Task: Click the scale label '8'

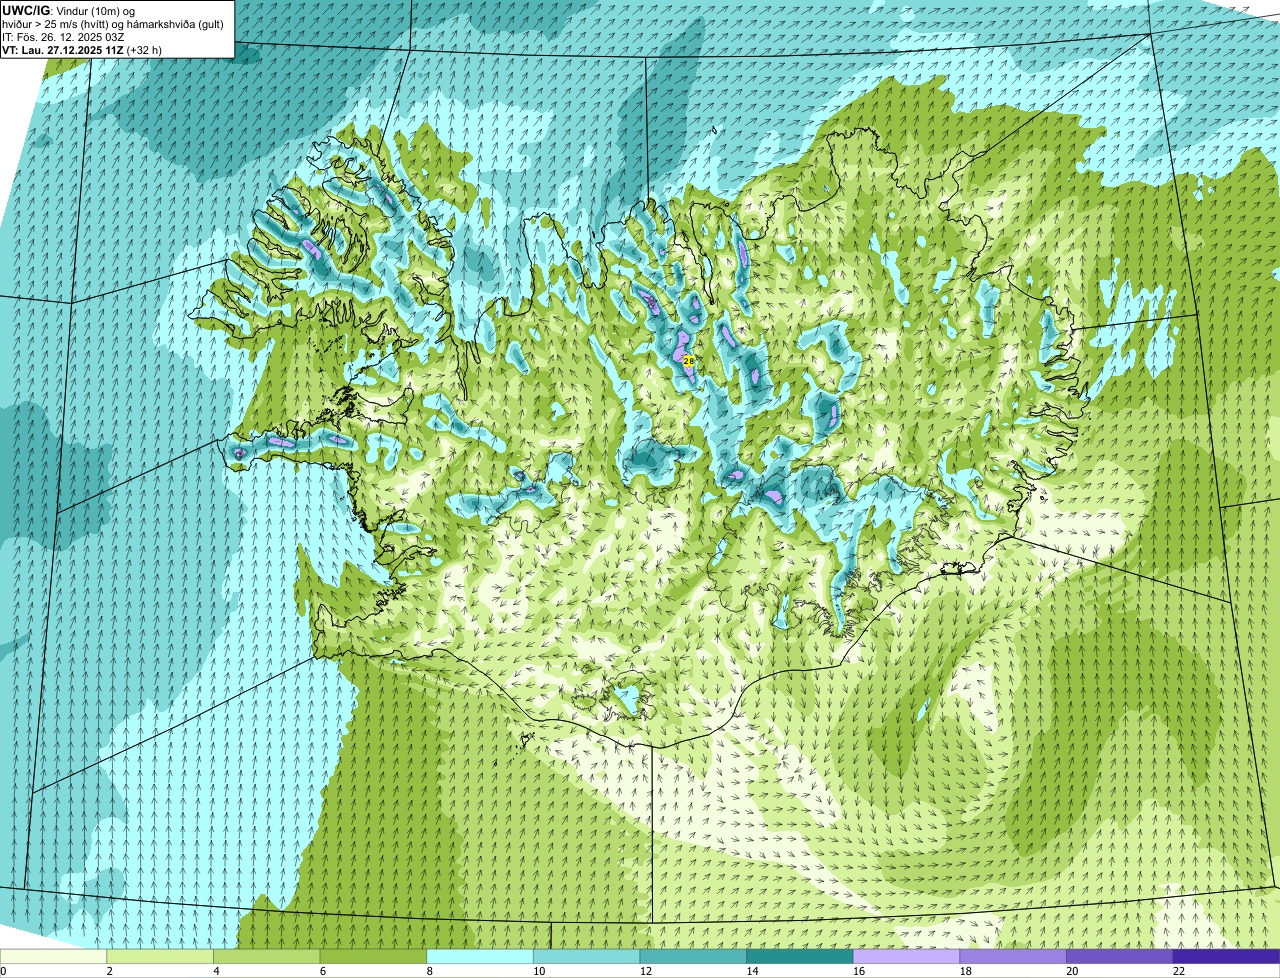Action: [429, 971]
